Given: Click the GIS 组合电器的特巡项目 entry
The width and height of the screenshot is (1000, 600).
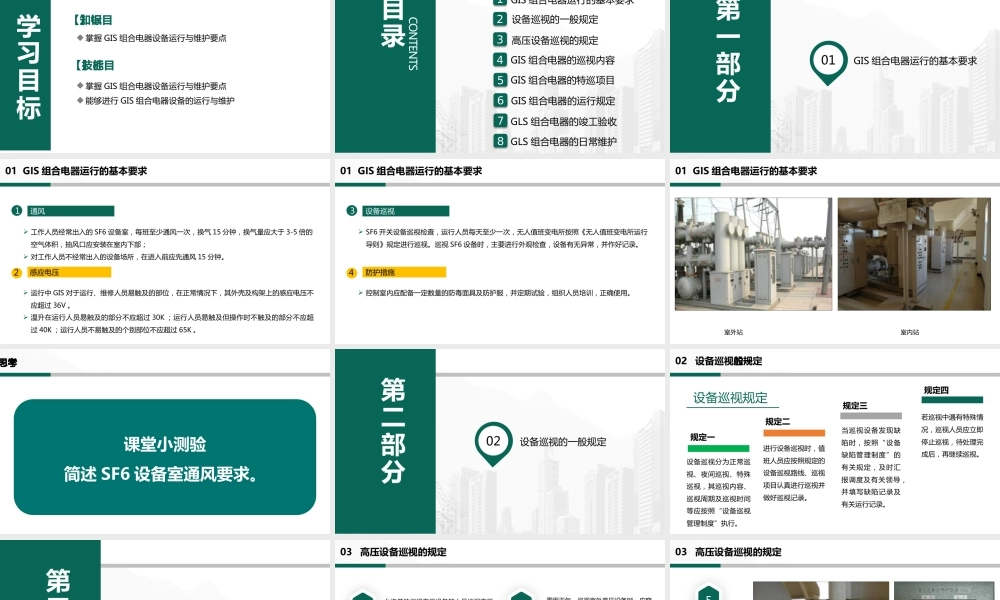Looking at the screenshot, I should [x=562, y=80].
